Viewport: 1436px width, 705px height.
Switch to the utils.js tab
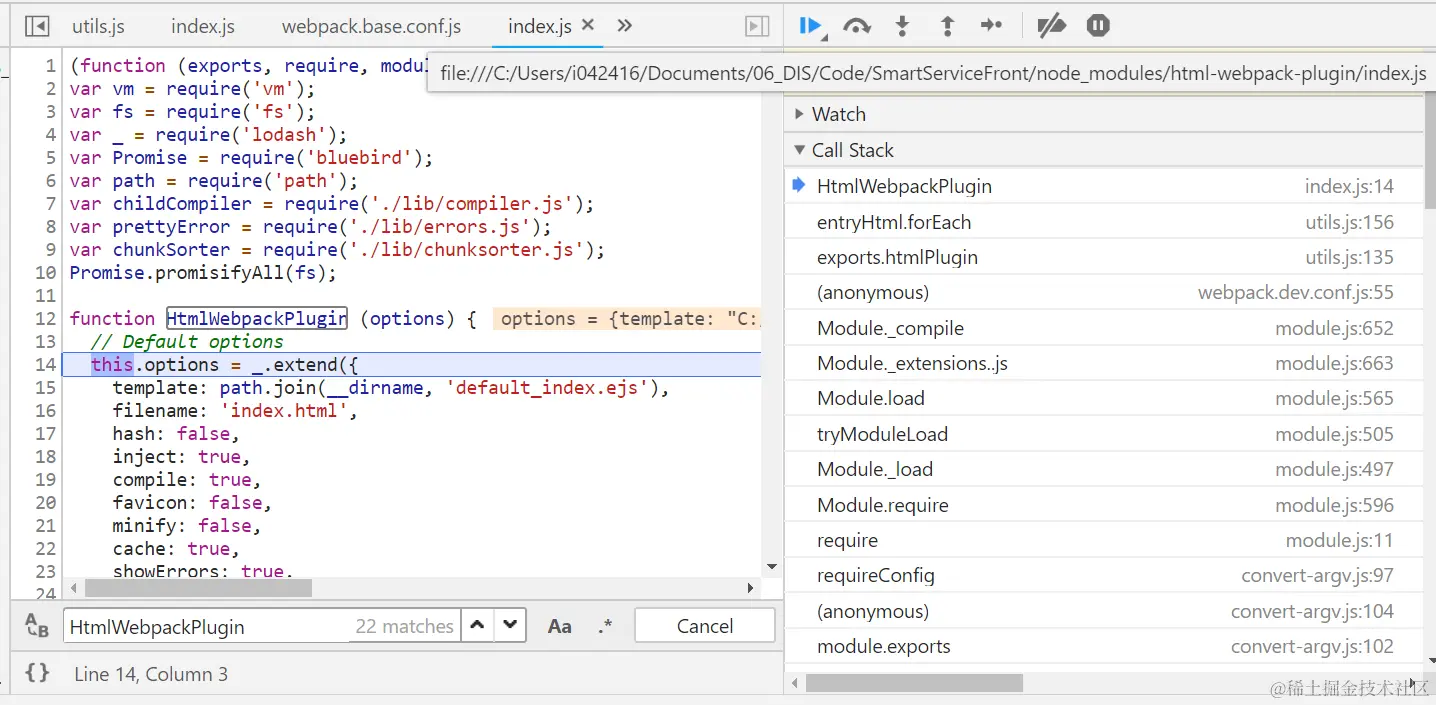98,27
